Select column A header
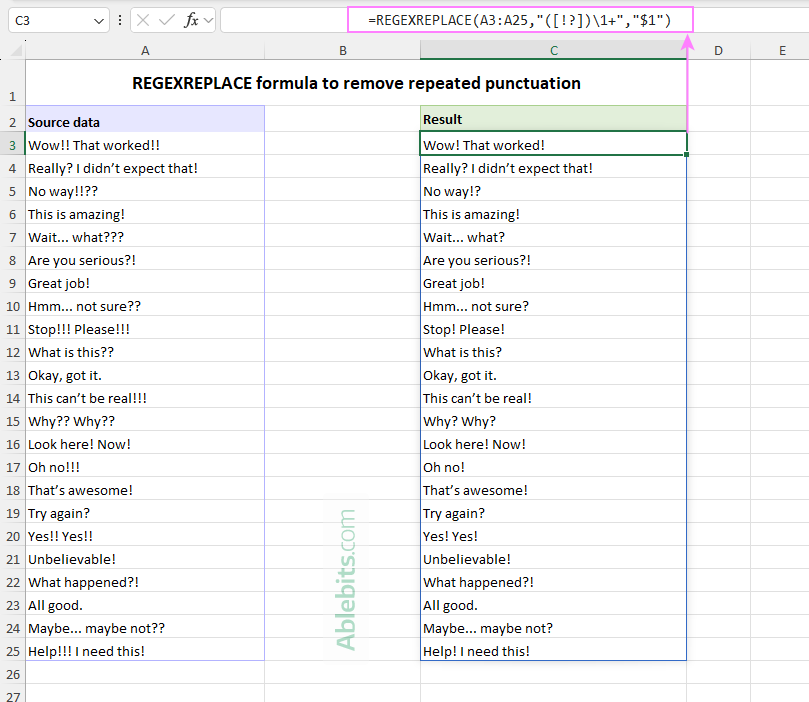The width and height of the screenshot is (809, 702). pyautogui.click(x=145, y=51)
